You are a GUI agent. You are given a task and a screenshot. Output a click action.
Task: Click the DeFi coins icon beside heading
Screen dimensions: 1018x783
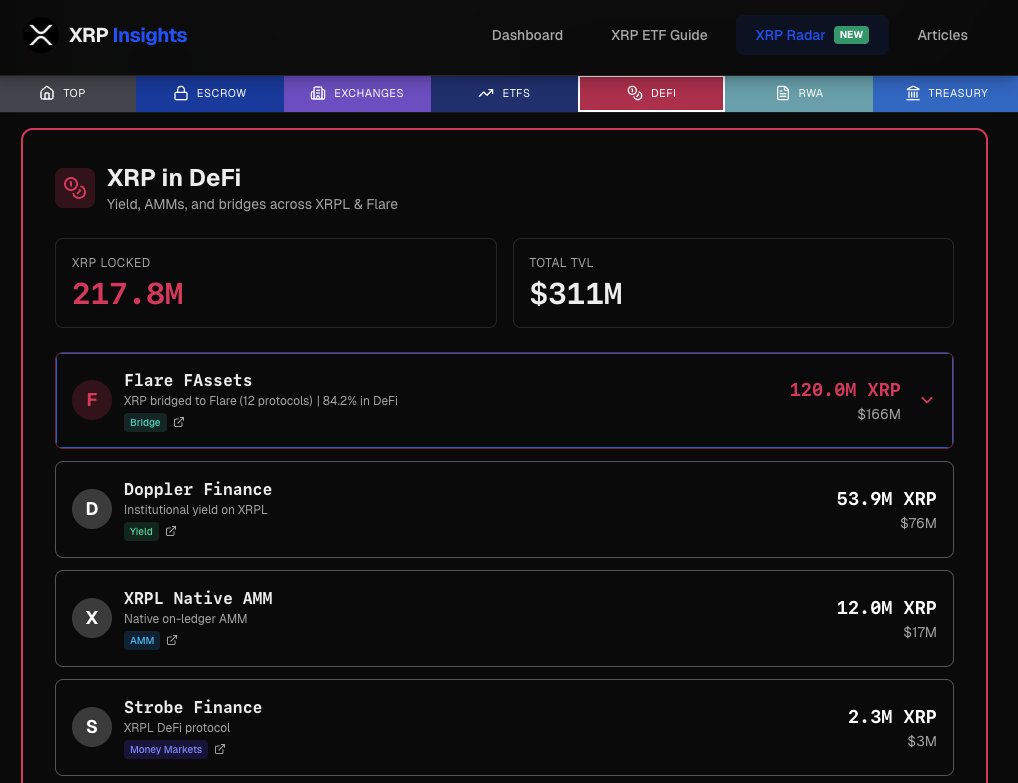pos(75,188)
